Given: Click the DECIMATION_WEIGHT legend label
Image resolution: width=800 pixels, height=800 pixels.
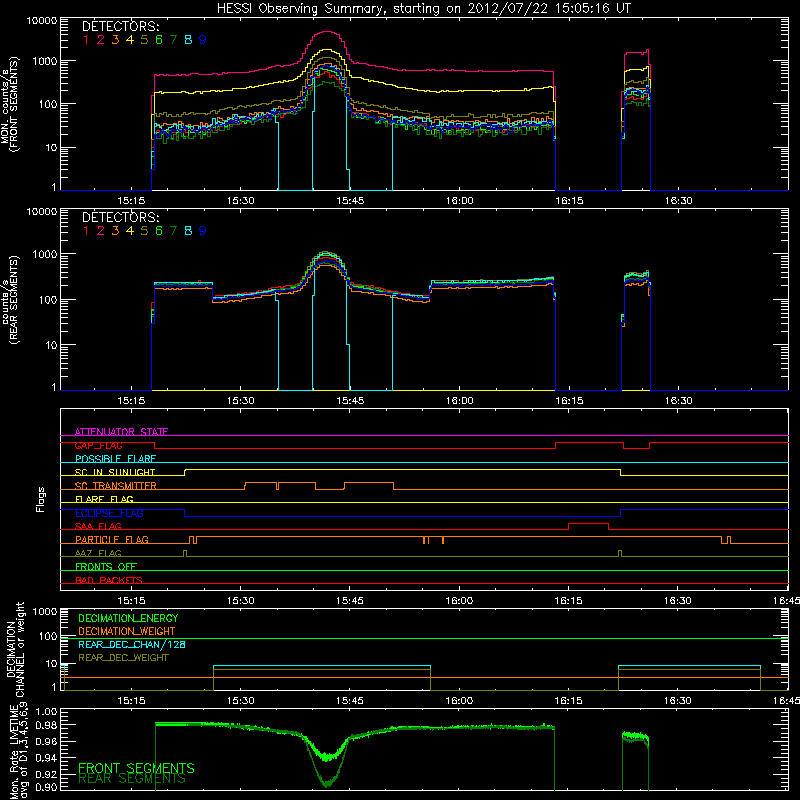Looking at the screenshot, I should point(127,631).
